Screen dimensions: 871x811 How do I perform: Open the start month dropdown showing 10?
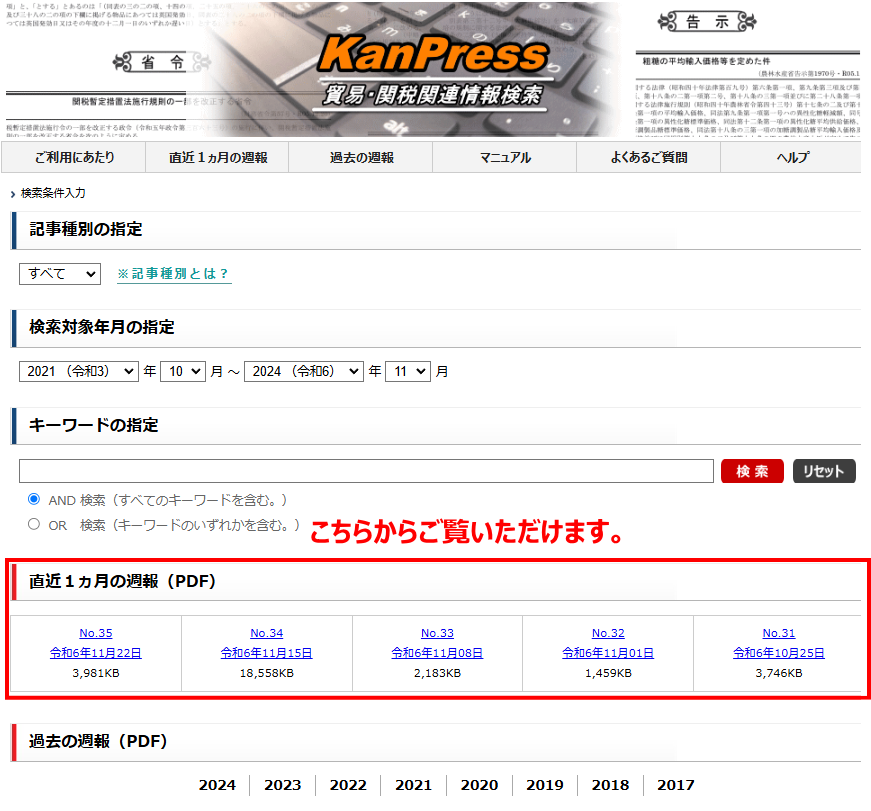click(183, 371)
